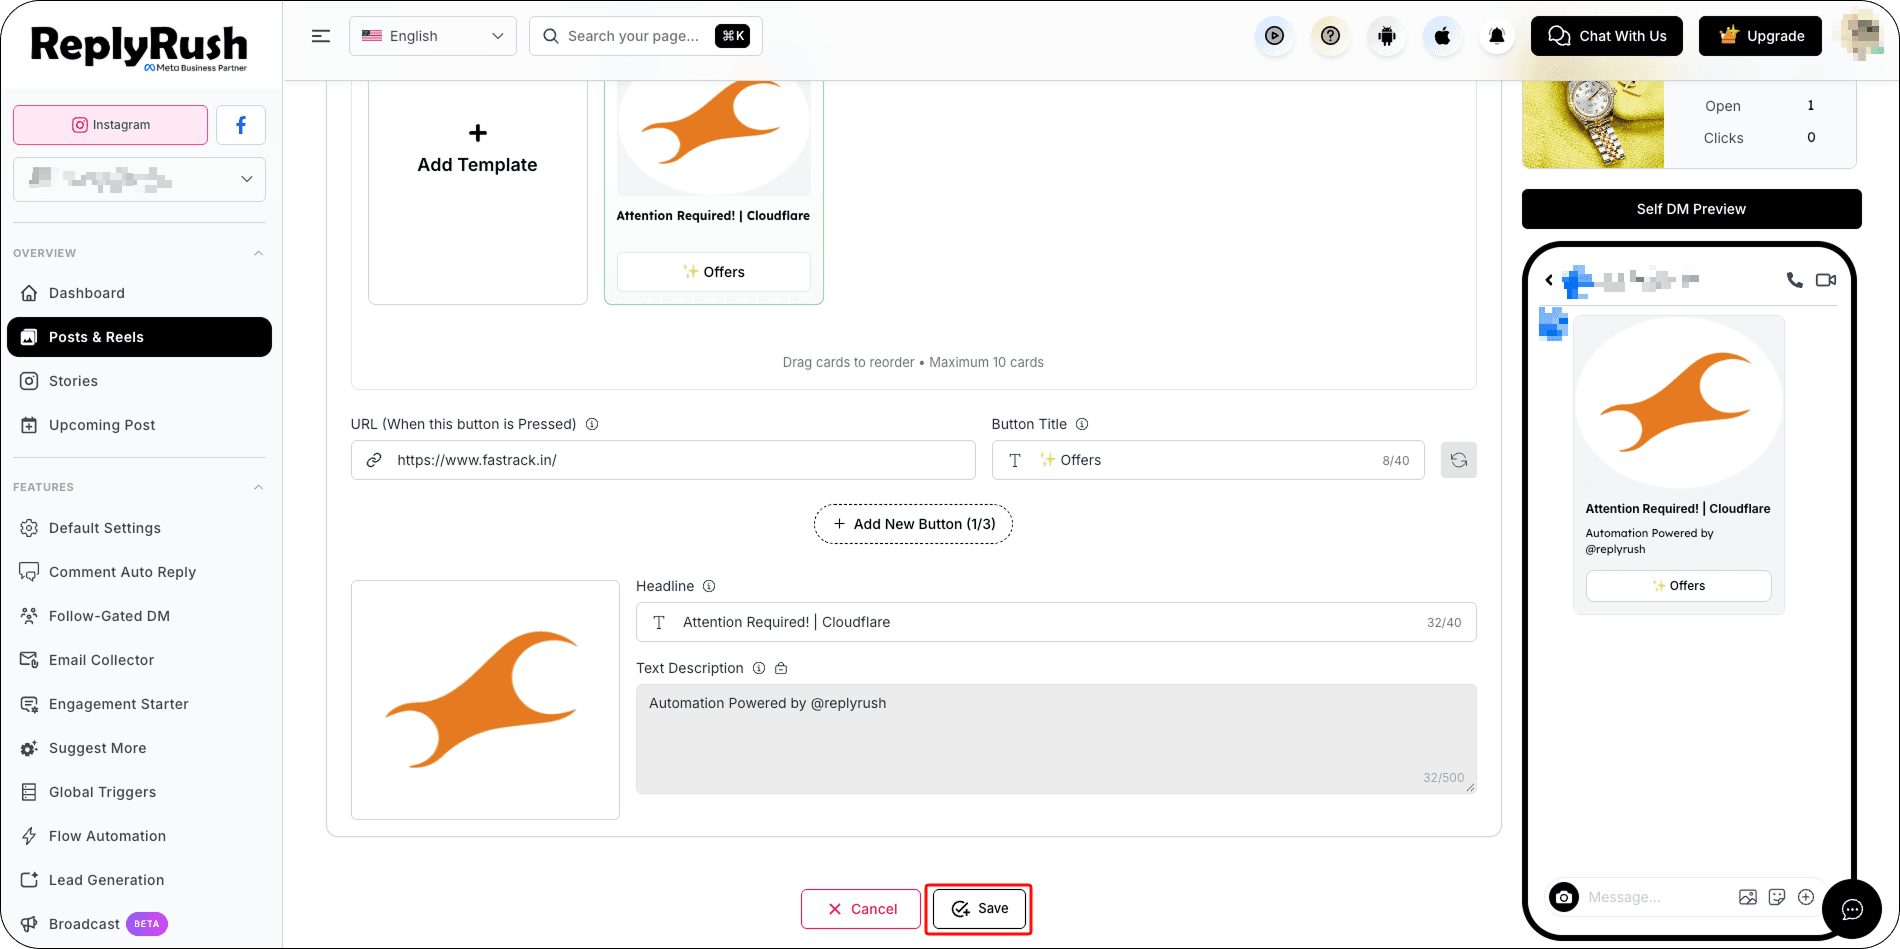Click the Headline input field
The image size is (1900, 949).
click(x=1056, y=622)
